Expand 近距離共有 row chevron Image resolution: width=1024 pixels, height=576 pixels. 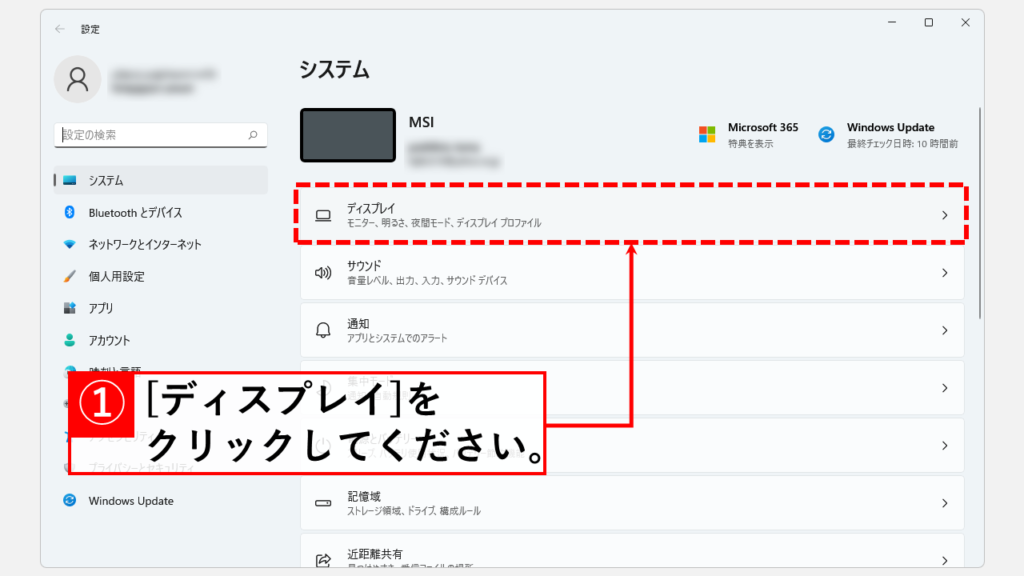[x=944, y=560]
